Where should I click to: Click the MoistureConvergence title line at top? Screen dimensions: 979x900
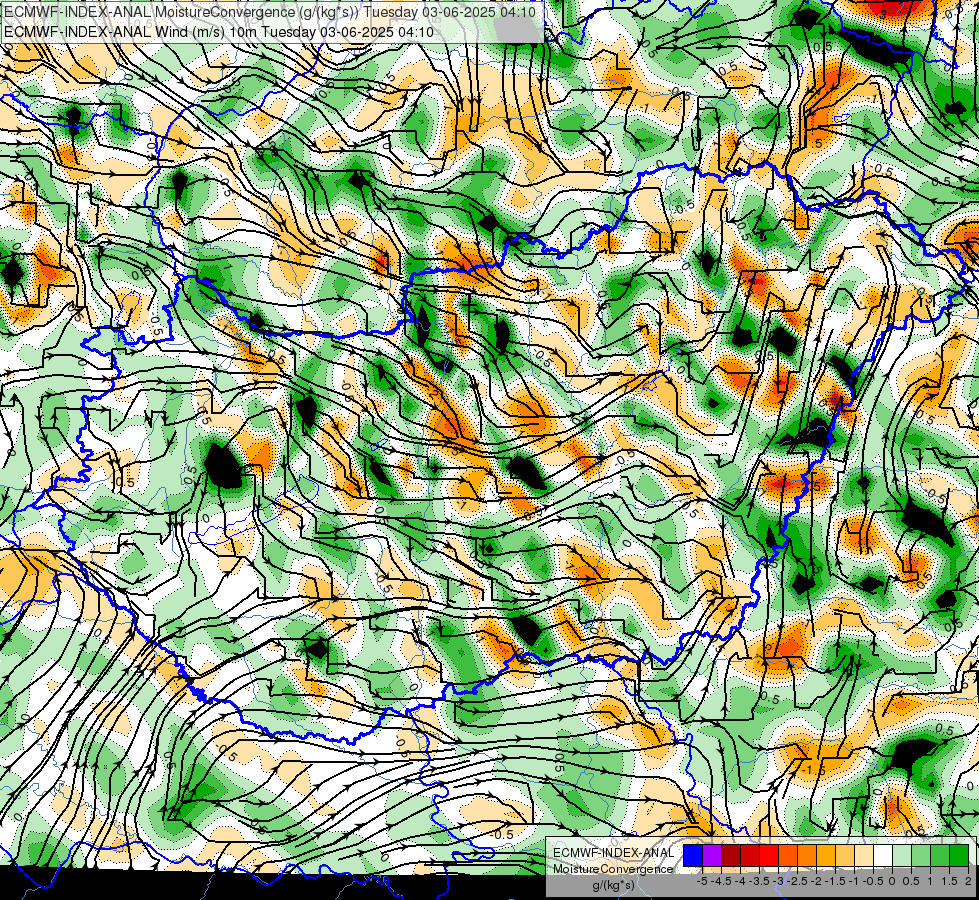click(270, 11)
